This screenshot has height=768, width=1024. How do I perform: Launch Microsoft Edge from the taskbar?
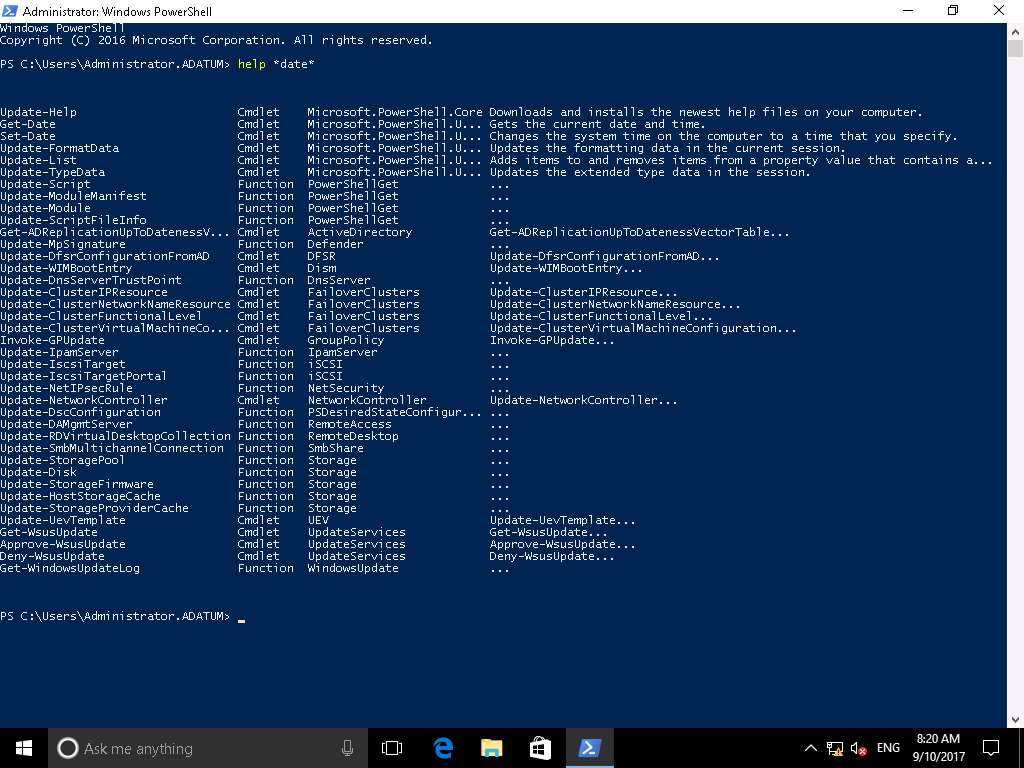(442, 748)
